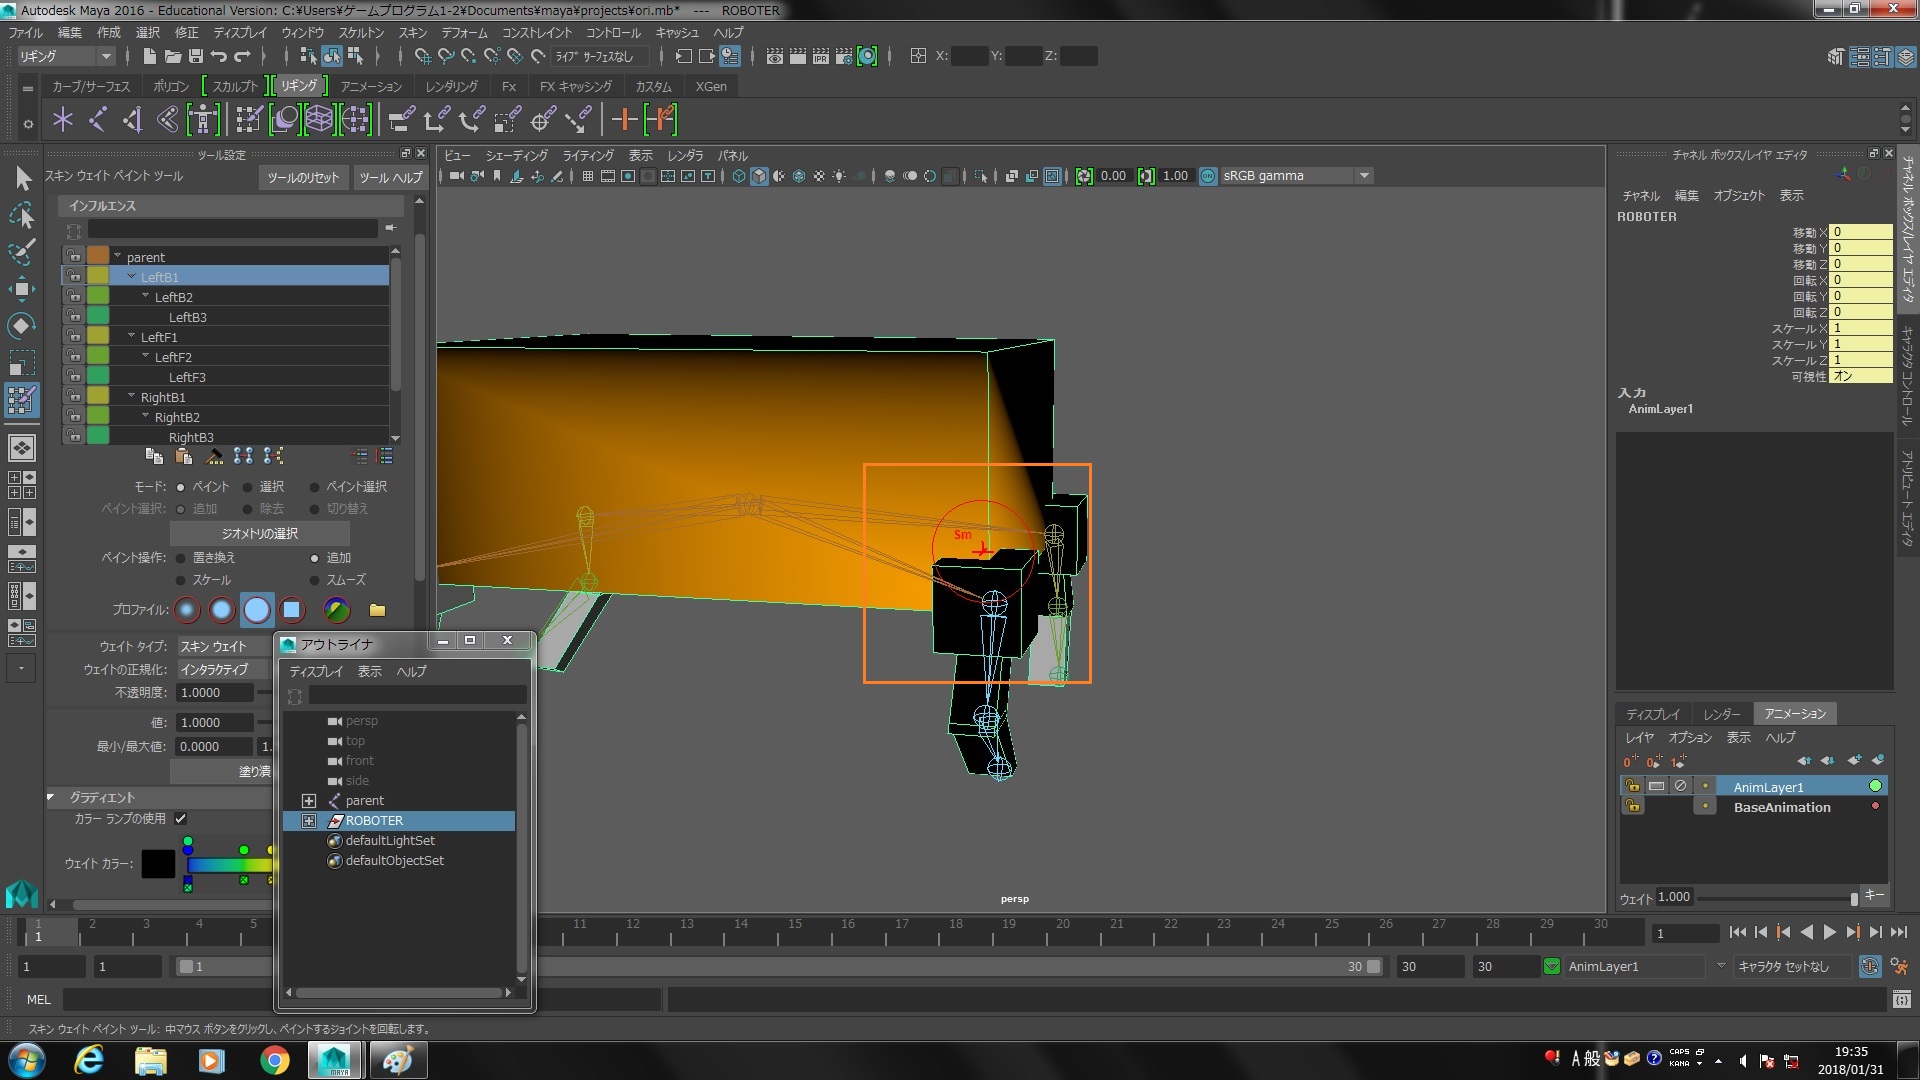Select the square brush profile icon
The image size is (1920, 1080).
click(x=291, y=609)
